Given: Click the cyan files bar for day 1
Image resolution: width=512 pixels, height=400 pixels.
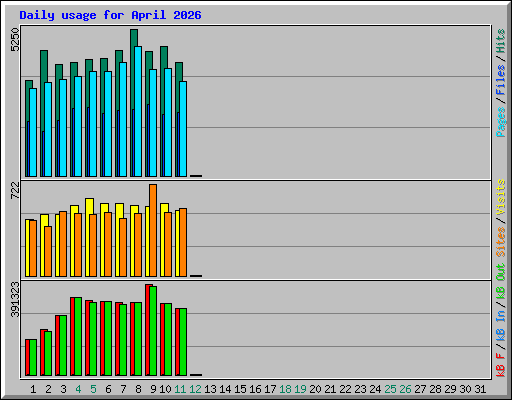Looking at the screenshot, I should tap(33, 132).
